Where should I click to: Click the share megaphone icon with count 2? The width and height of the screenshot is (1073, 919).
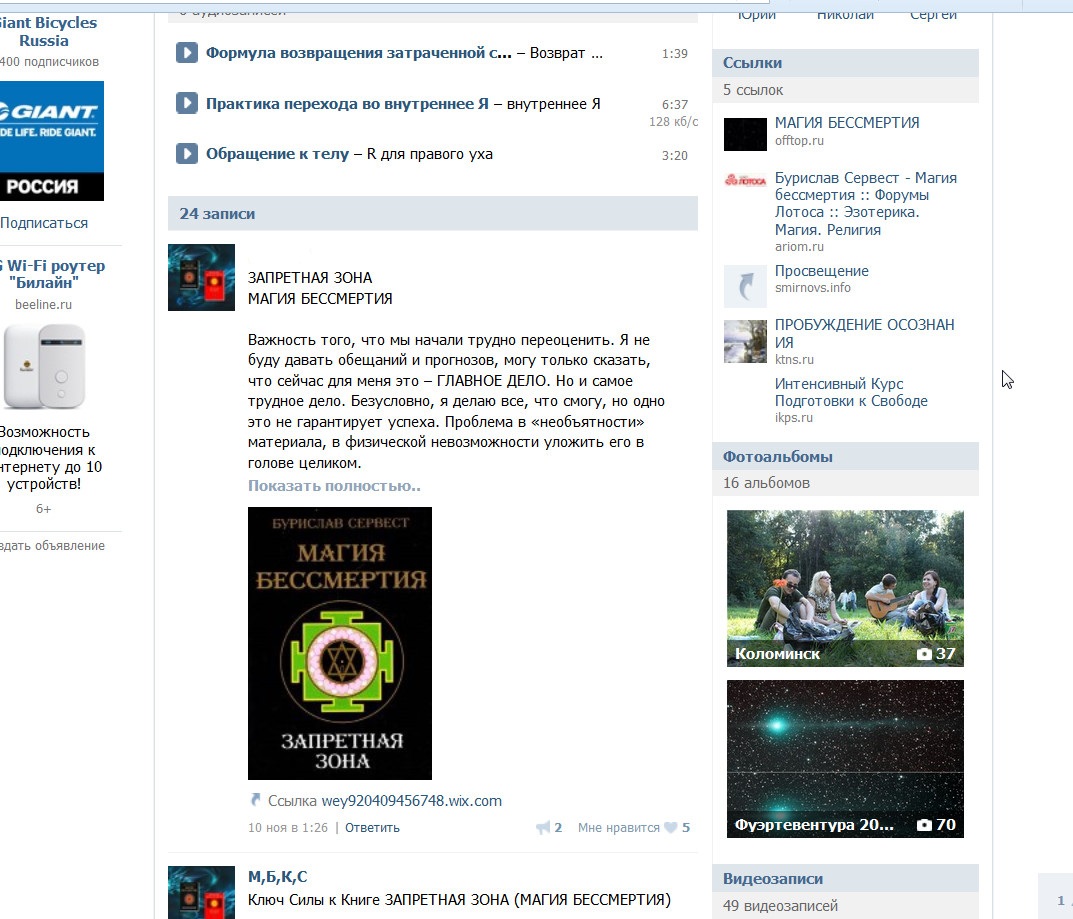click(x=543, y=827)
